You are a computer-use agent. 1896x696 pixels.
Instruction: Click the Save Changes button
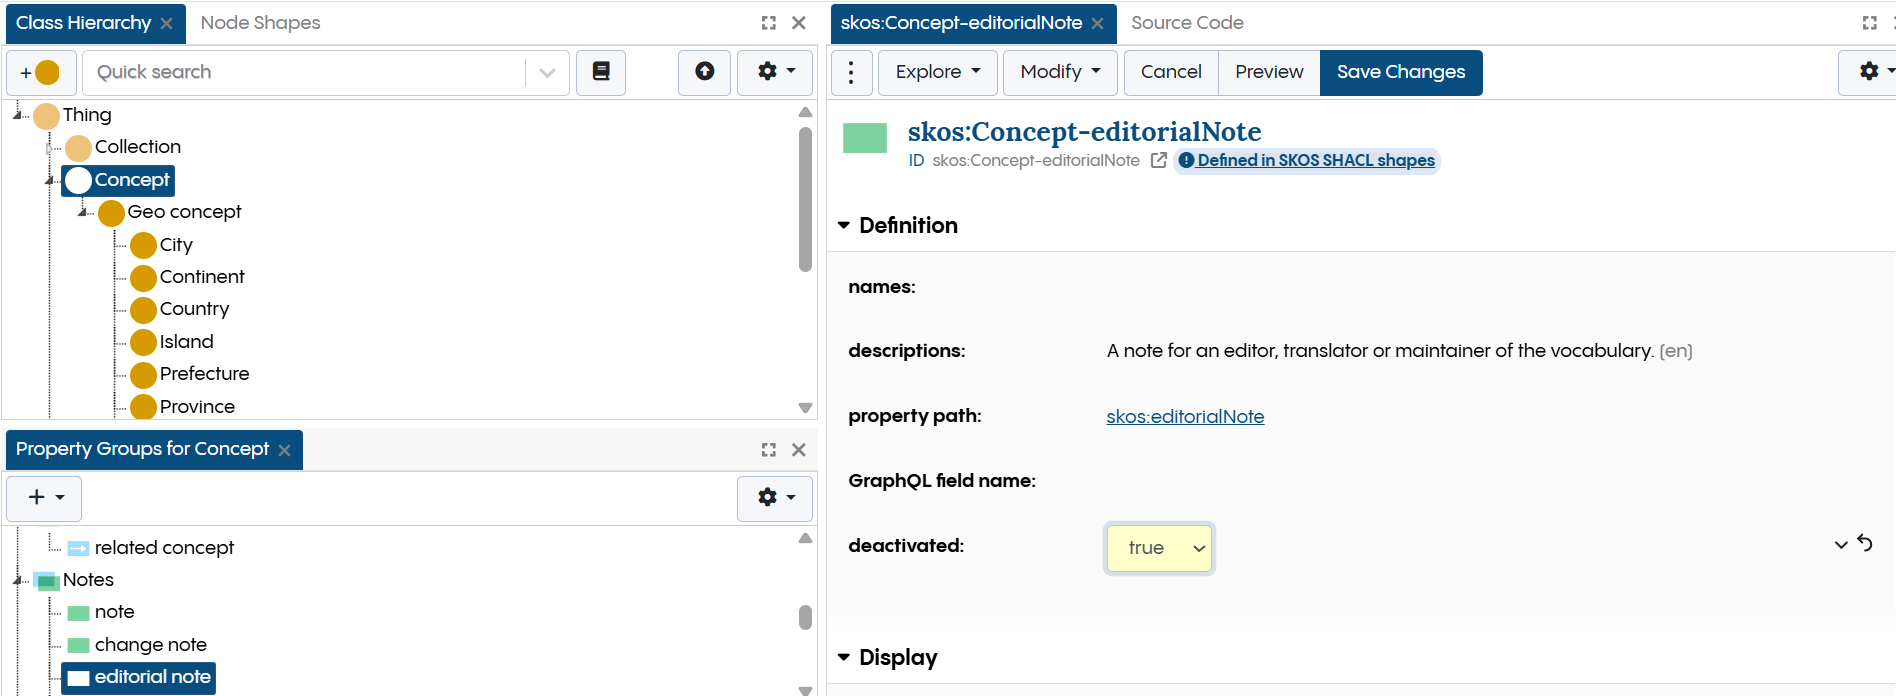pyautogui.click(x=1400, y=72)
